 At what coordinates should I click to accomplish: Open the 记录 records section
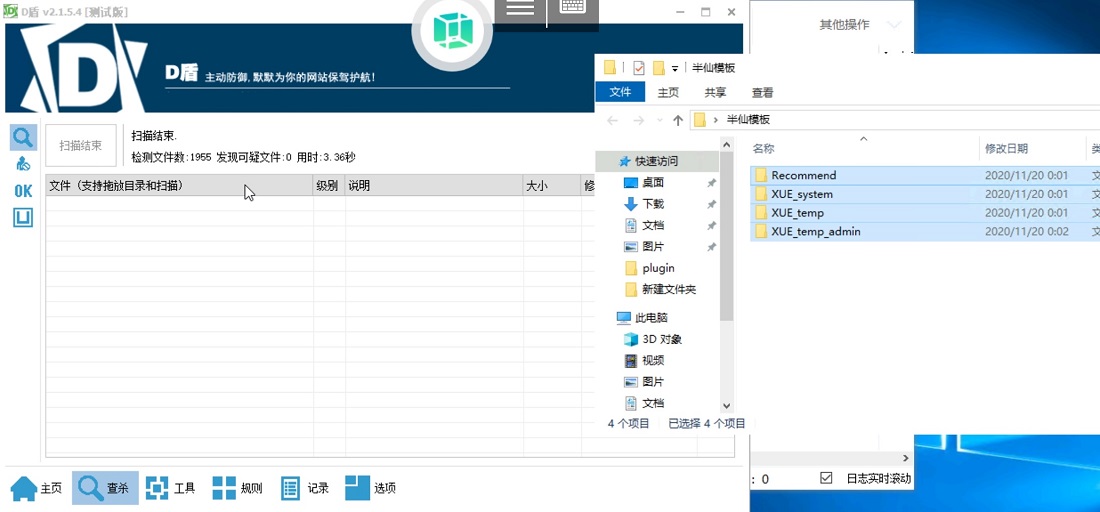(x=305, y=488)
